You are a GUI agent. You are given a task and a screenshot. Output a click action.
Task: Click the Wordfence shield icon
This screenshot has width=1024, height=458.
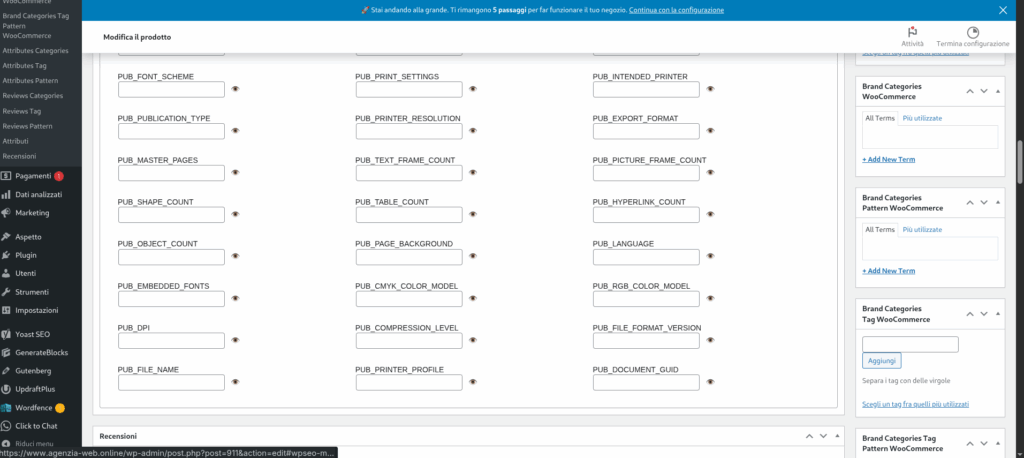point(6,408)
